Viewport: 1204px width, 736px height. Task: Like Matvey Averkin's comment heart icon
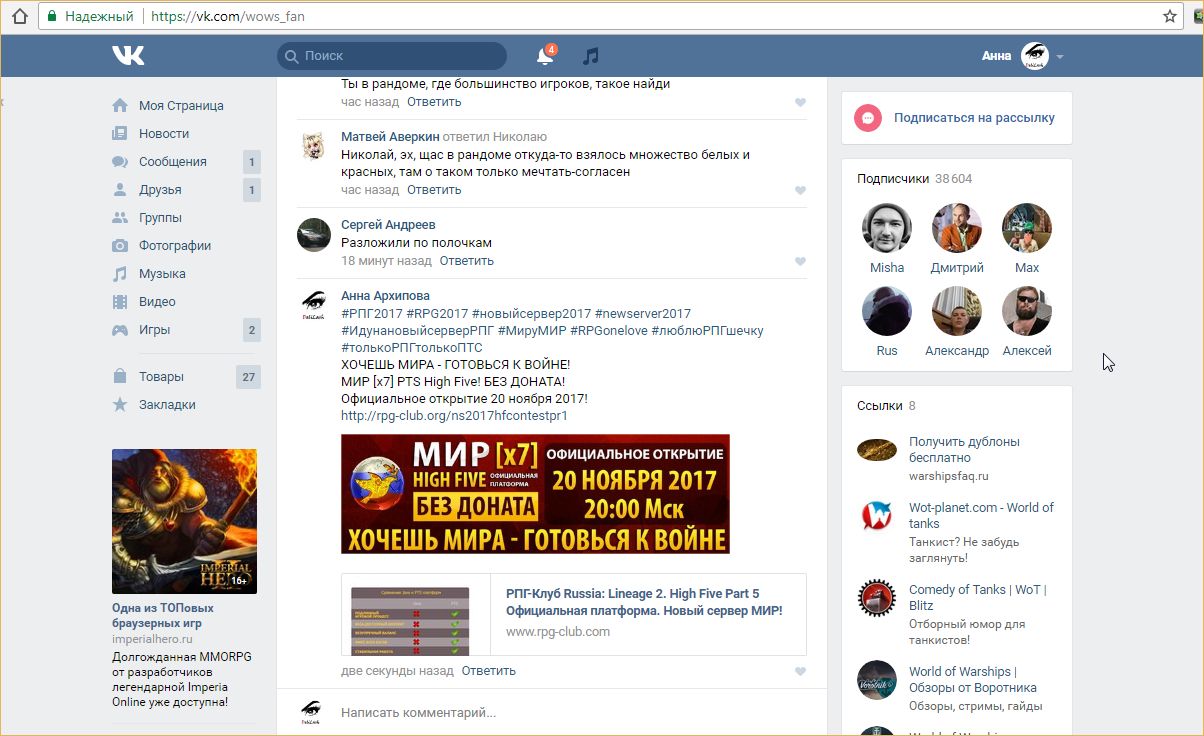800,191
